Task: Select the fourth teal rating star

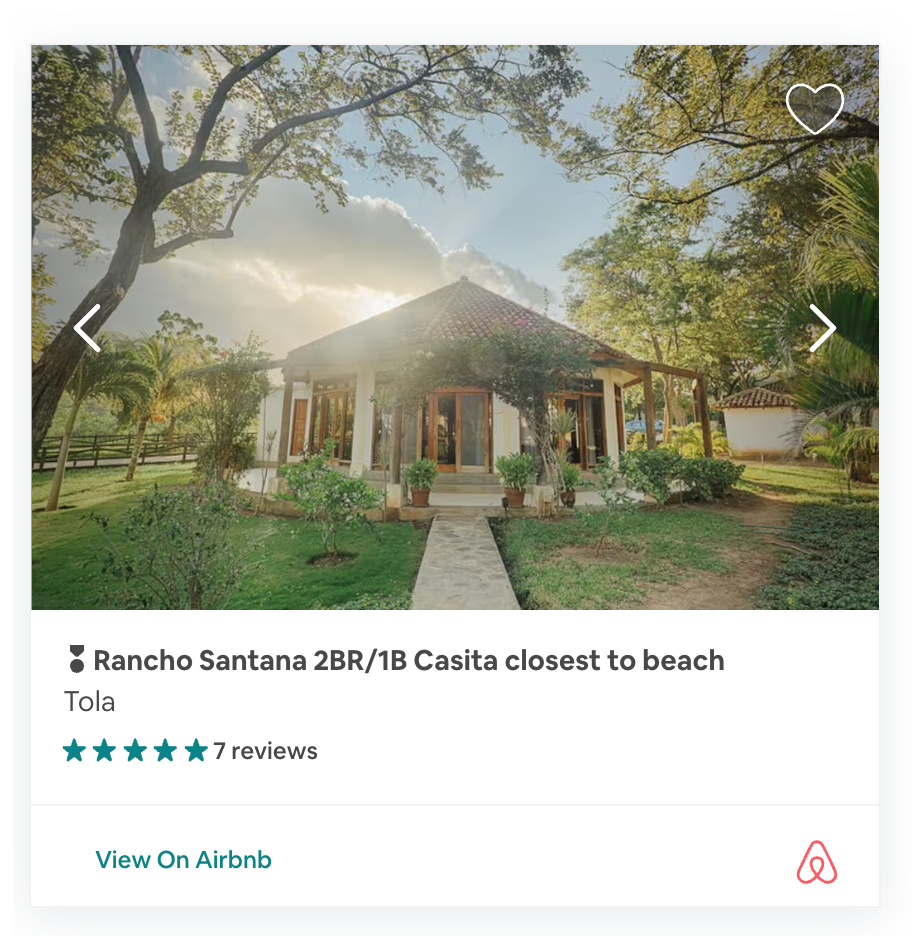Action: pyautogui.click(x=165, y=750)
